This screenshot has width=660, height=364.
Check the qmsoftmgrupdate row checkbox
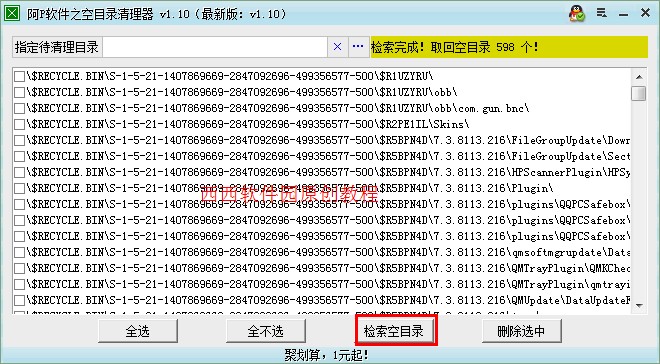[19, 252]
